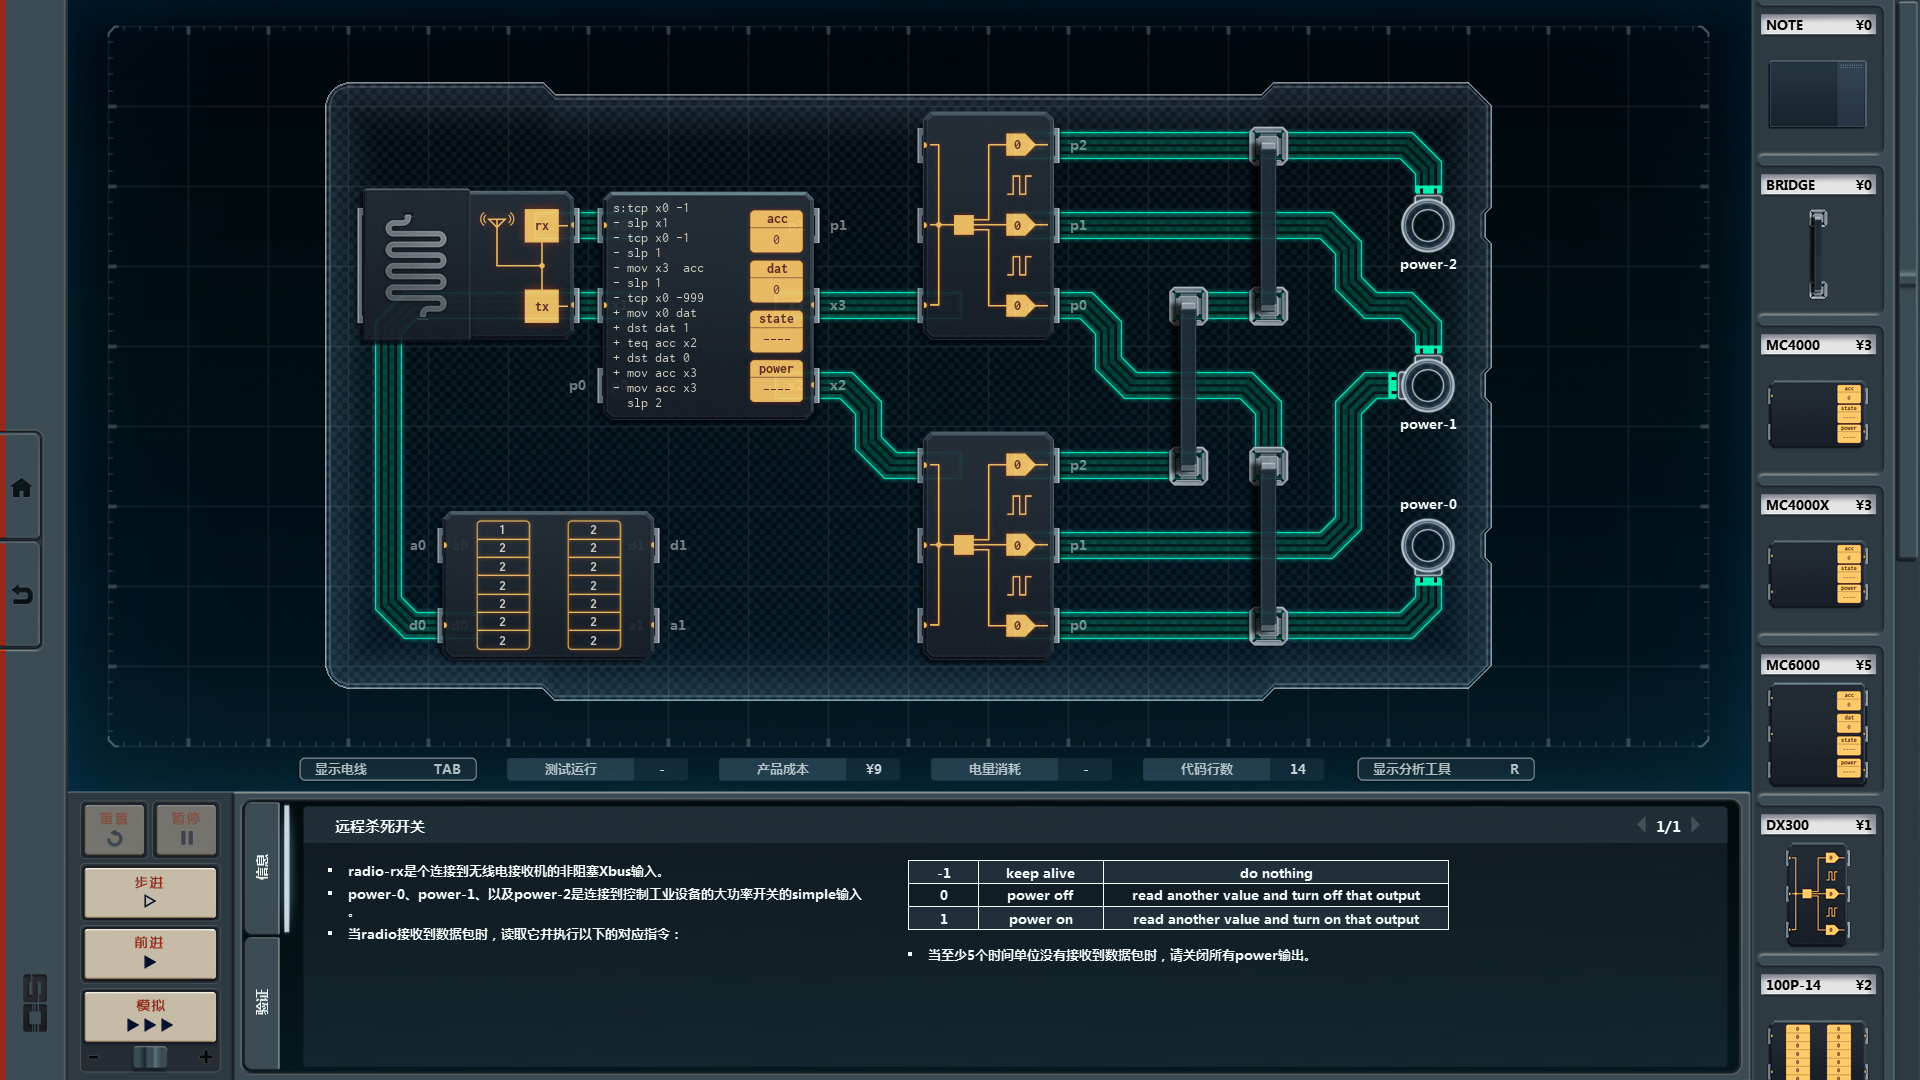
Task: Click the 前进 advance button
Action: [150, 952]
